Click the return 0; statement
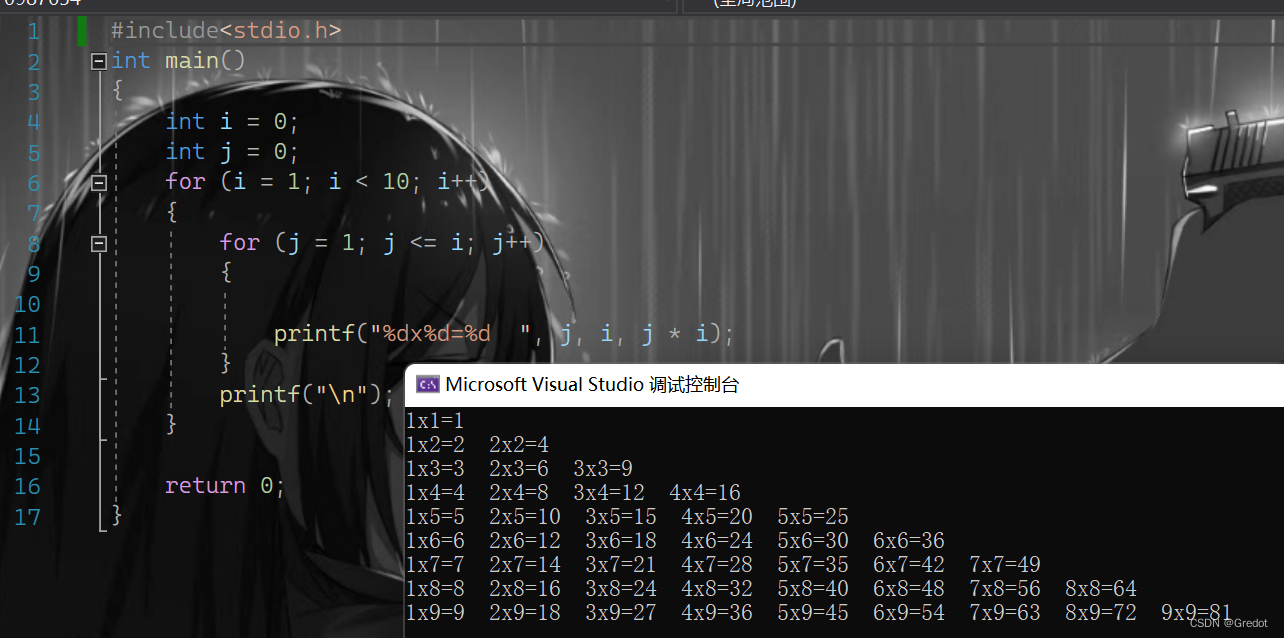 pos(225,486)
